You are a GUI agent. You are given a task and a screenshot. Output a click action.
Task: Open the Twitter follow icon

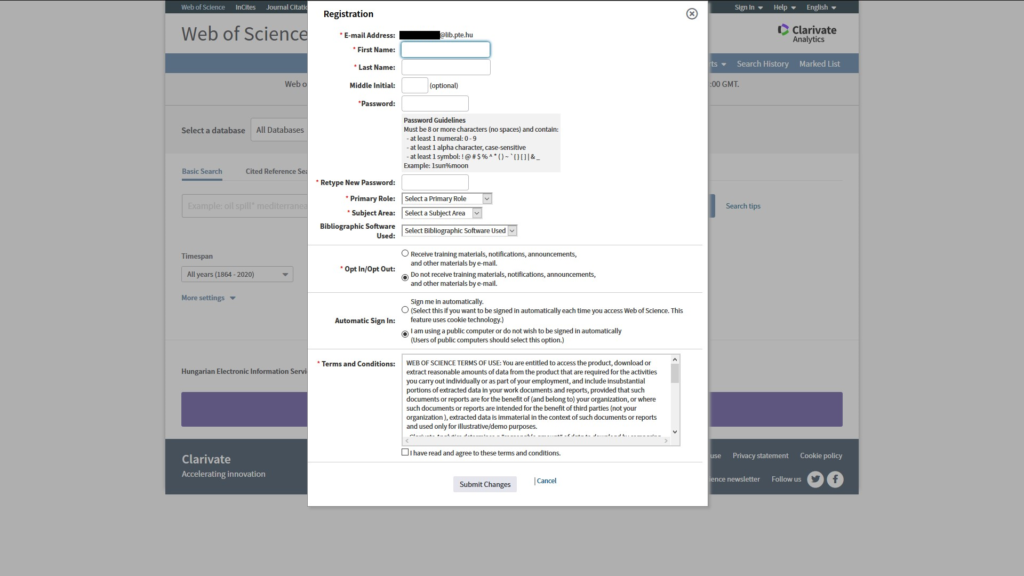pos(815,479)
